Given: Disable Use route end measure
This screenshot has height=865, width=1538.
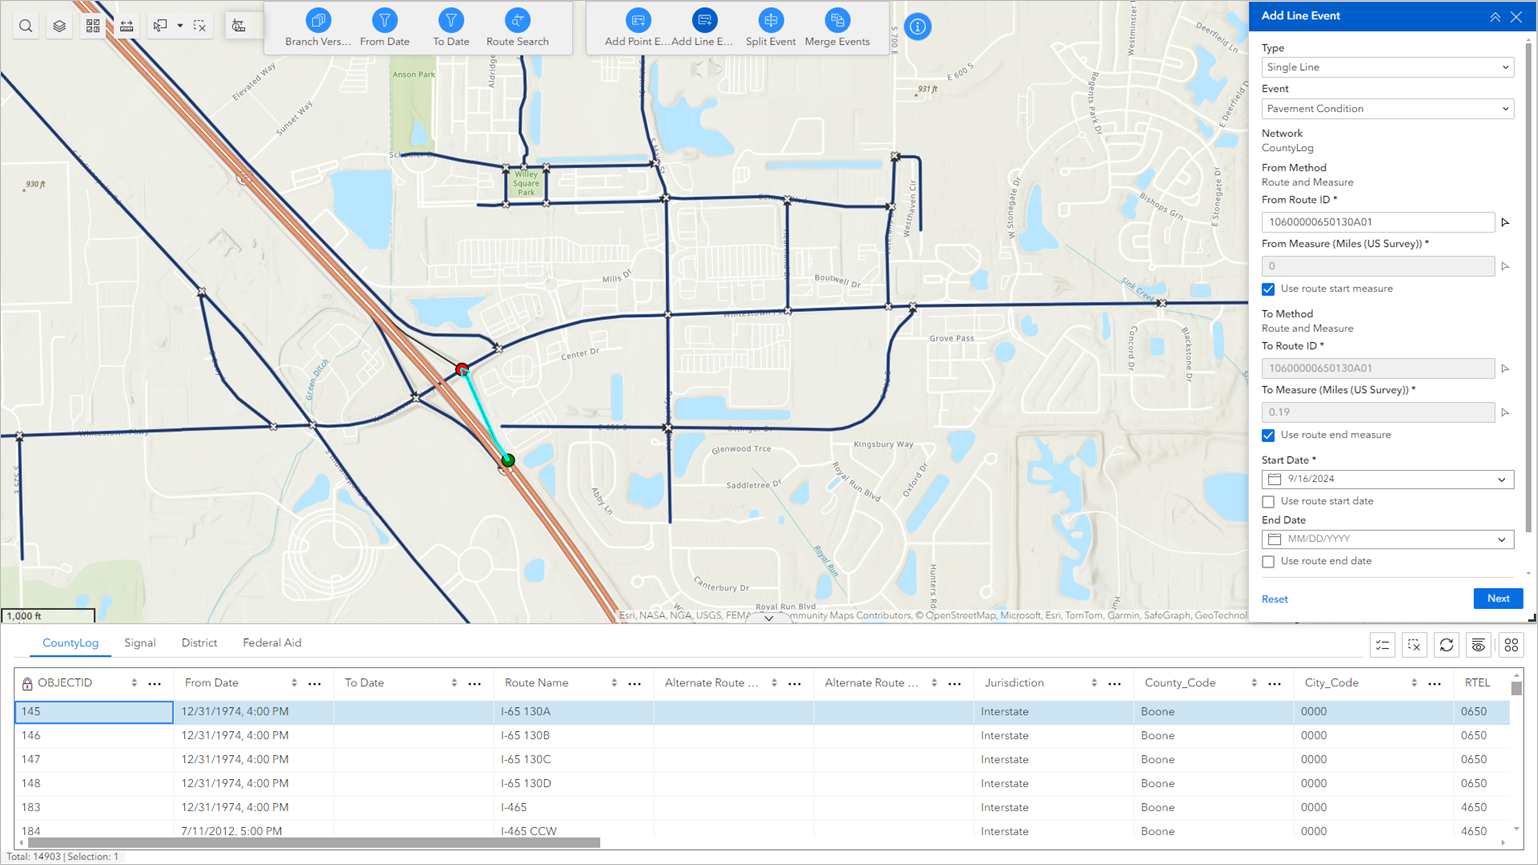Looking at the screenshot, I should (1268, 435).
